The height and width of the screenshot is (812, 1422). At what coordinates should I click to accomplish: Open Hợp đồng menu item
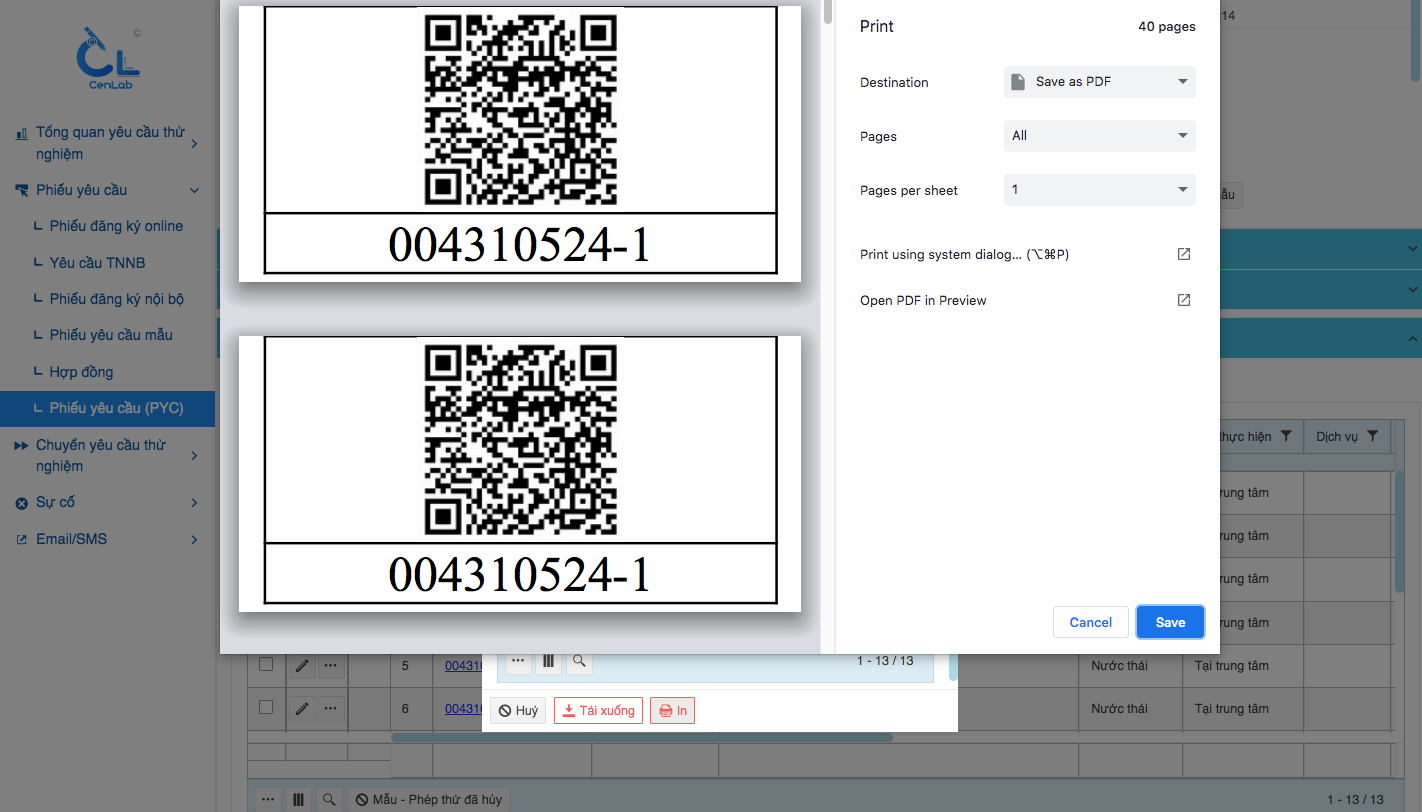pyautogui.click(x=81, y=372)
